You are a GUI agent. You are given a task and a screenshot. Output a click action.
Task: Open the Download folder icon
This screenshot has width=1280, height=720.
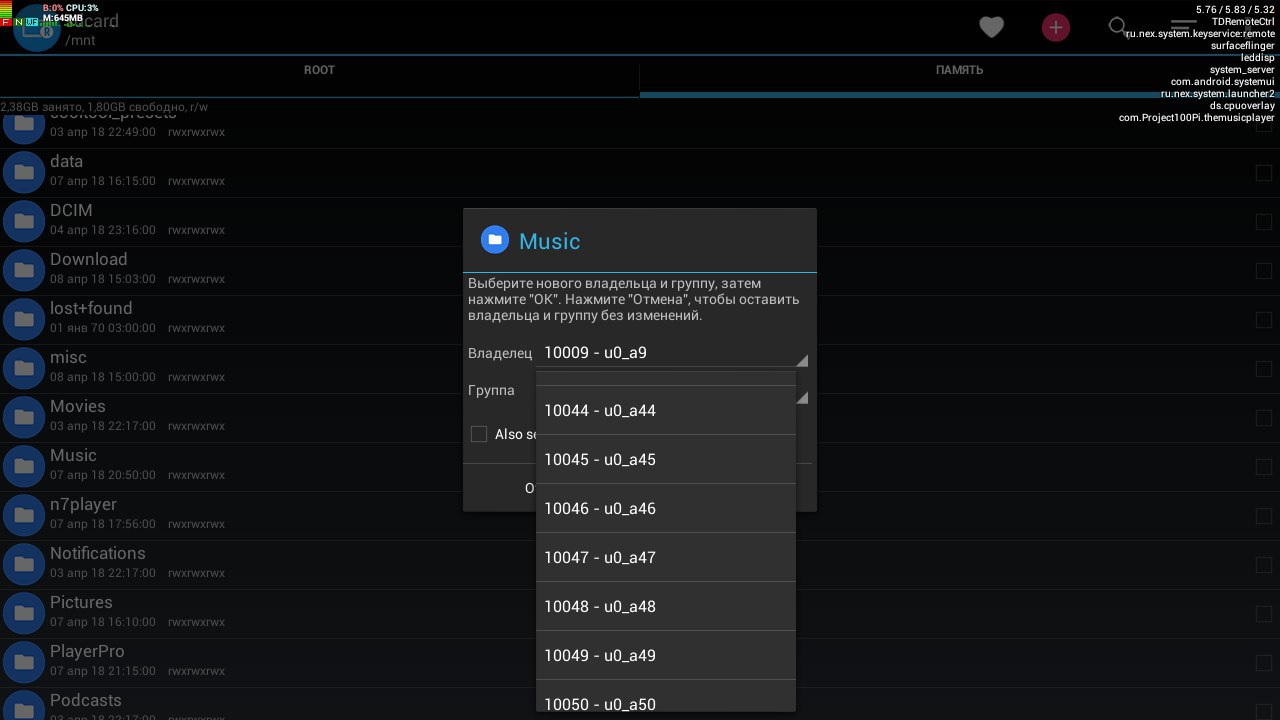pos(23,270)
